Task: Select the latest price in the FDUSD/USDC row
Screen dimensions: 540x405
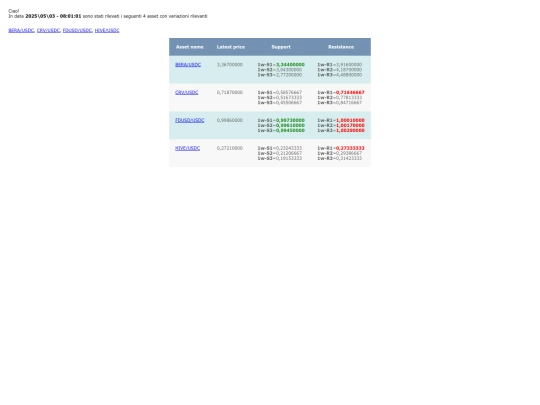Action: (230, 120)
